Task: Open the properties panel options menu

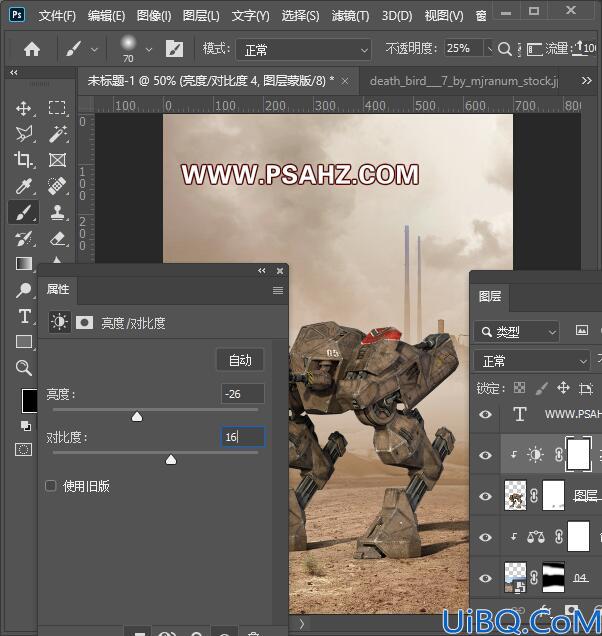Action: tap(278, 290)
